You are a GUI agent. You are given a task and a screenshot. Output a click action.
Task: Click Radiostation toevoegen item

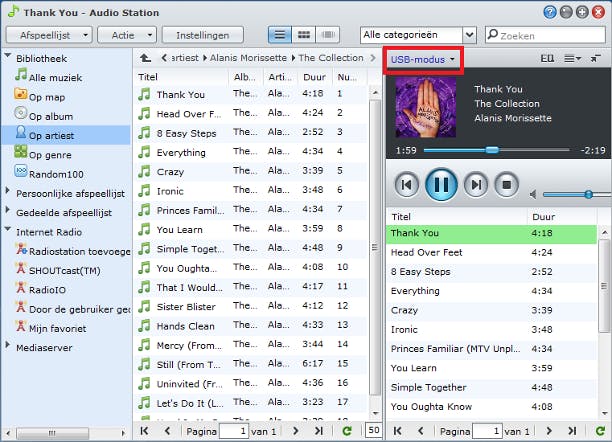click(73, 251)
